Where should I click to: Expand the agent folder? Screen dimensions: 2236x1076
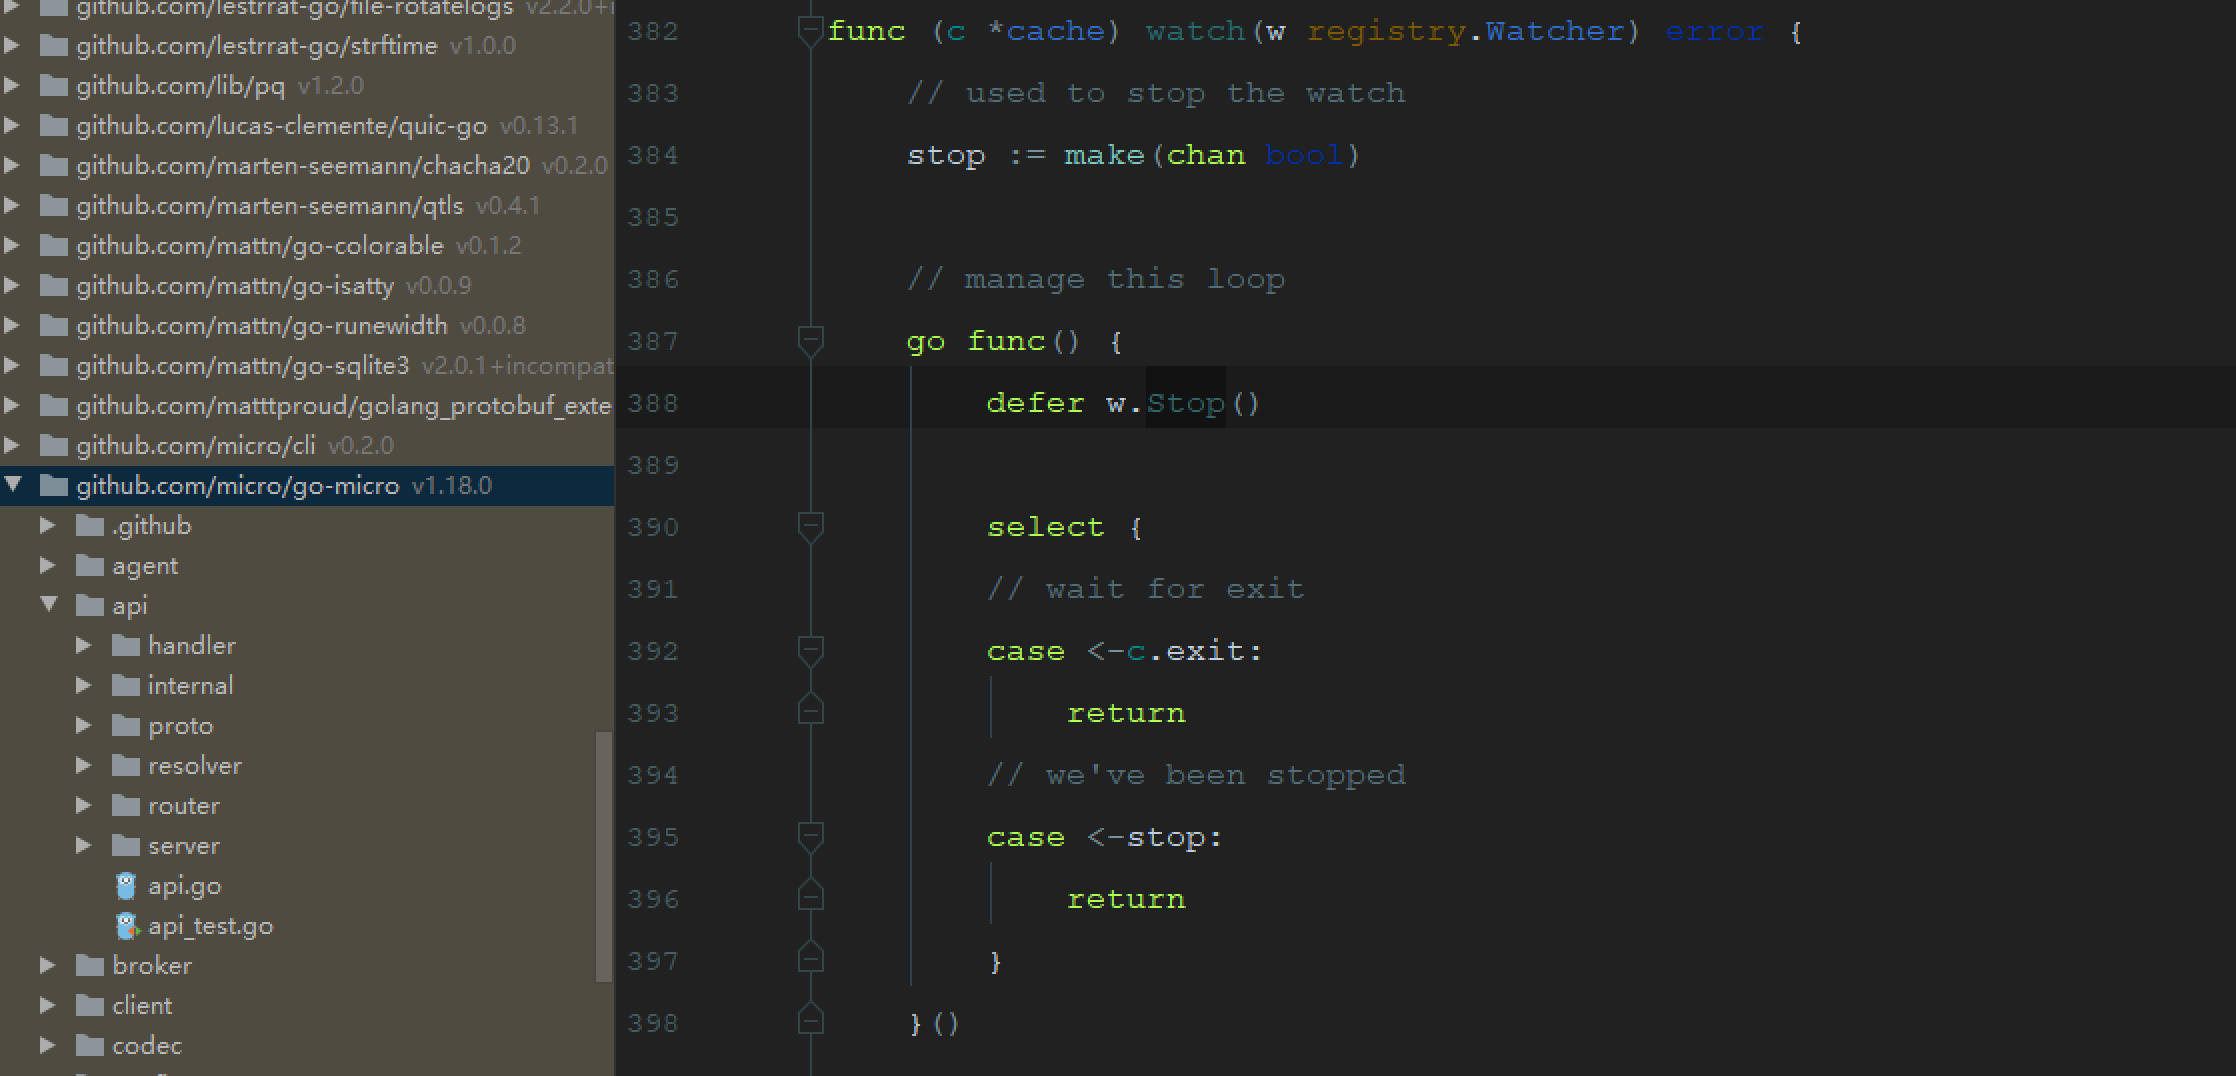coord(48,566)
